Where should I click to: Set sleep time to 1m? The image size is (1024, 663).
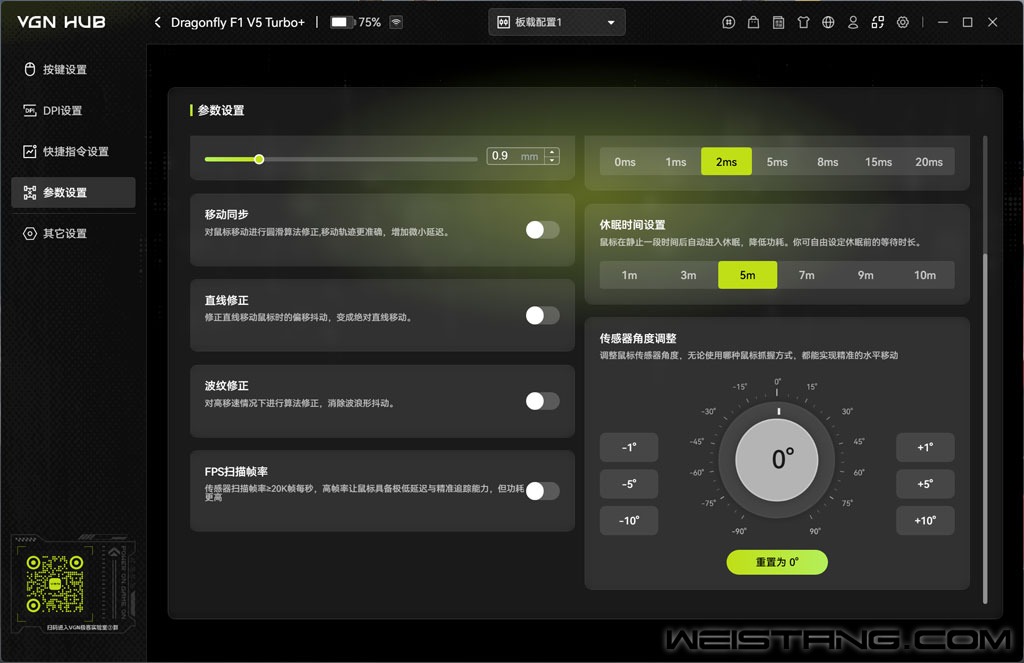click(x=630, y=275)
